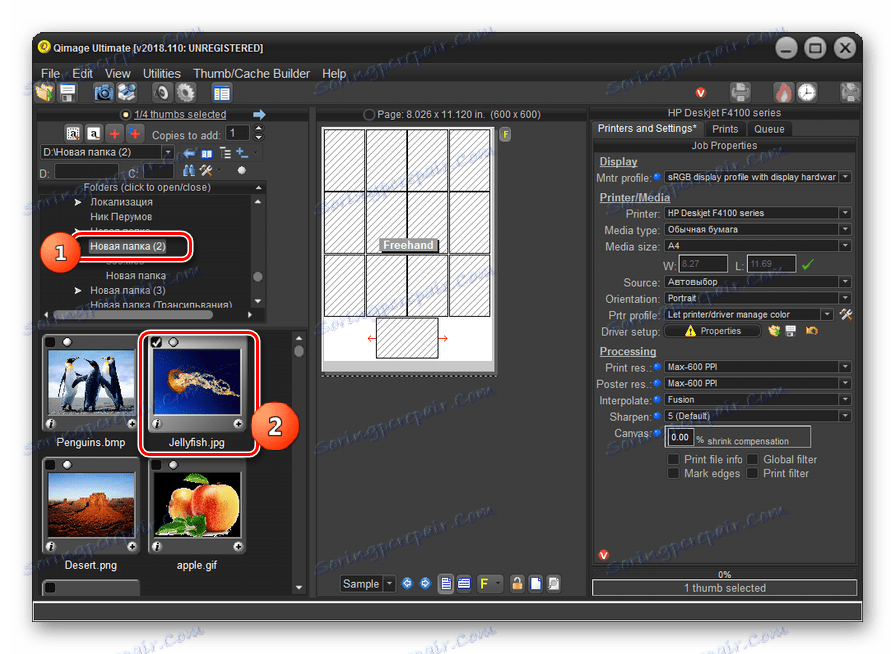This screenshot has height=654, width=895.
Task: Click the blank page icon under the preview
Action: coord(535,583)
